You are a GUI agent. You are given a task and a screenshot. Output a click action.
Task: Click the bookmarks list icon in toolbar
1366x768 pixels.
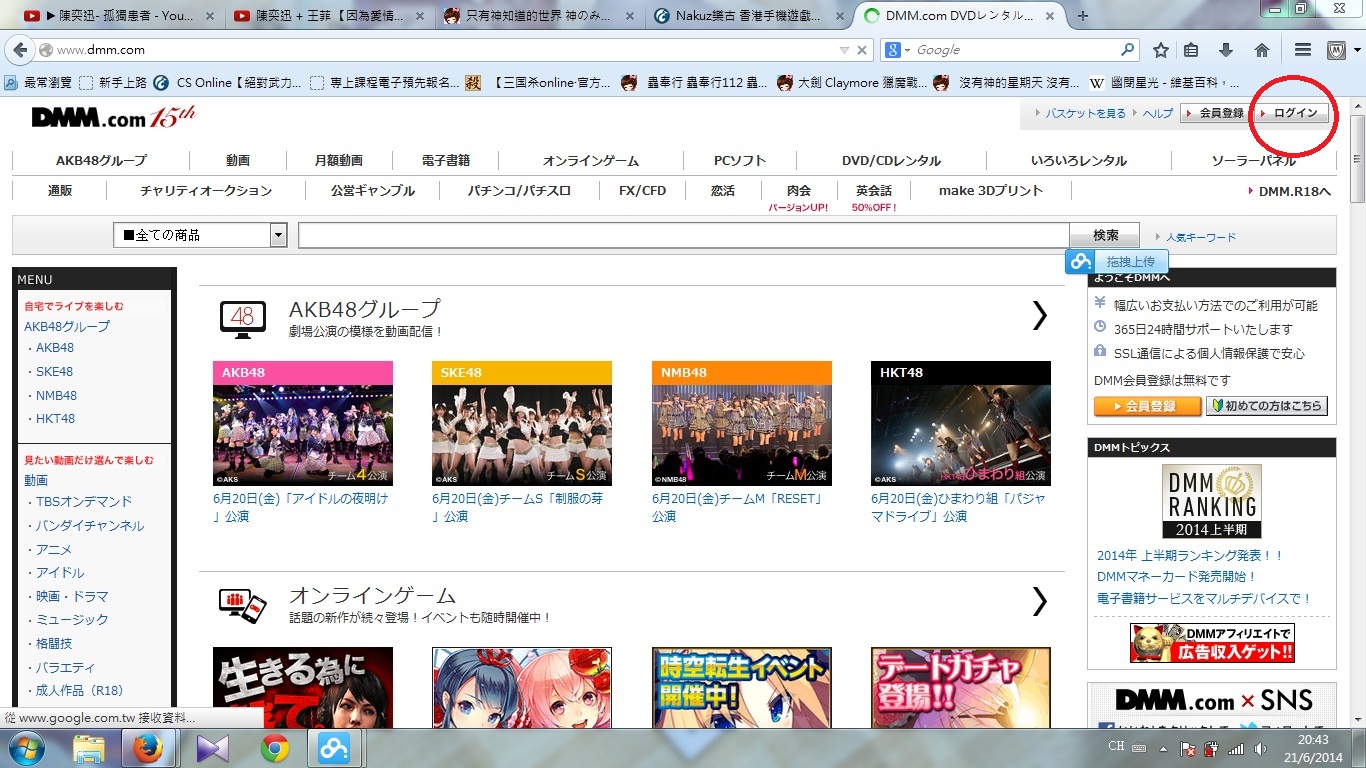point(1191,50)
